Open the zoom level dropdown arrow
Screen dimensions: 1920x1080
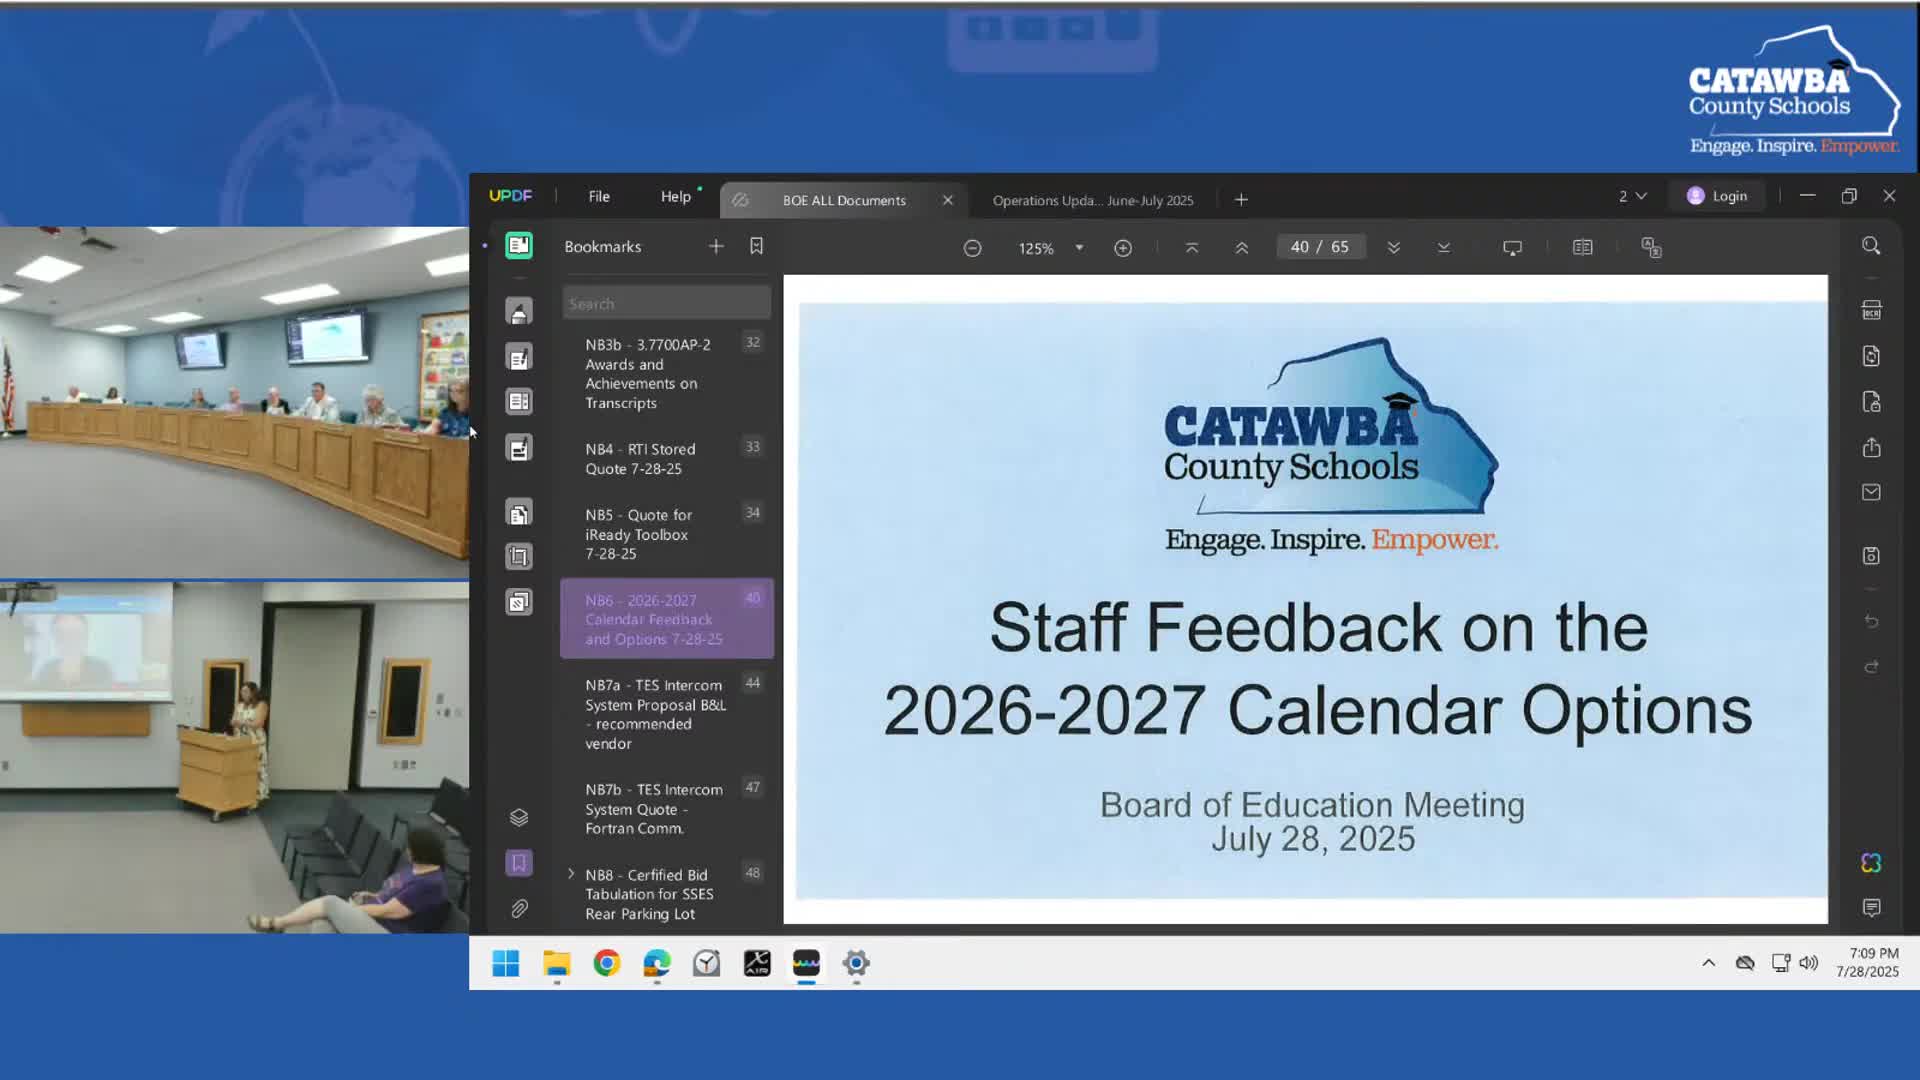(x=1079, y=248)
